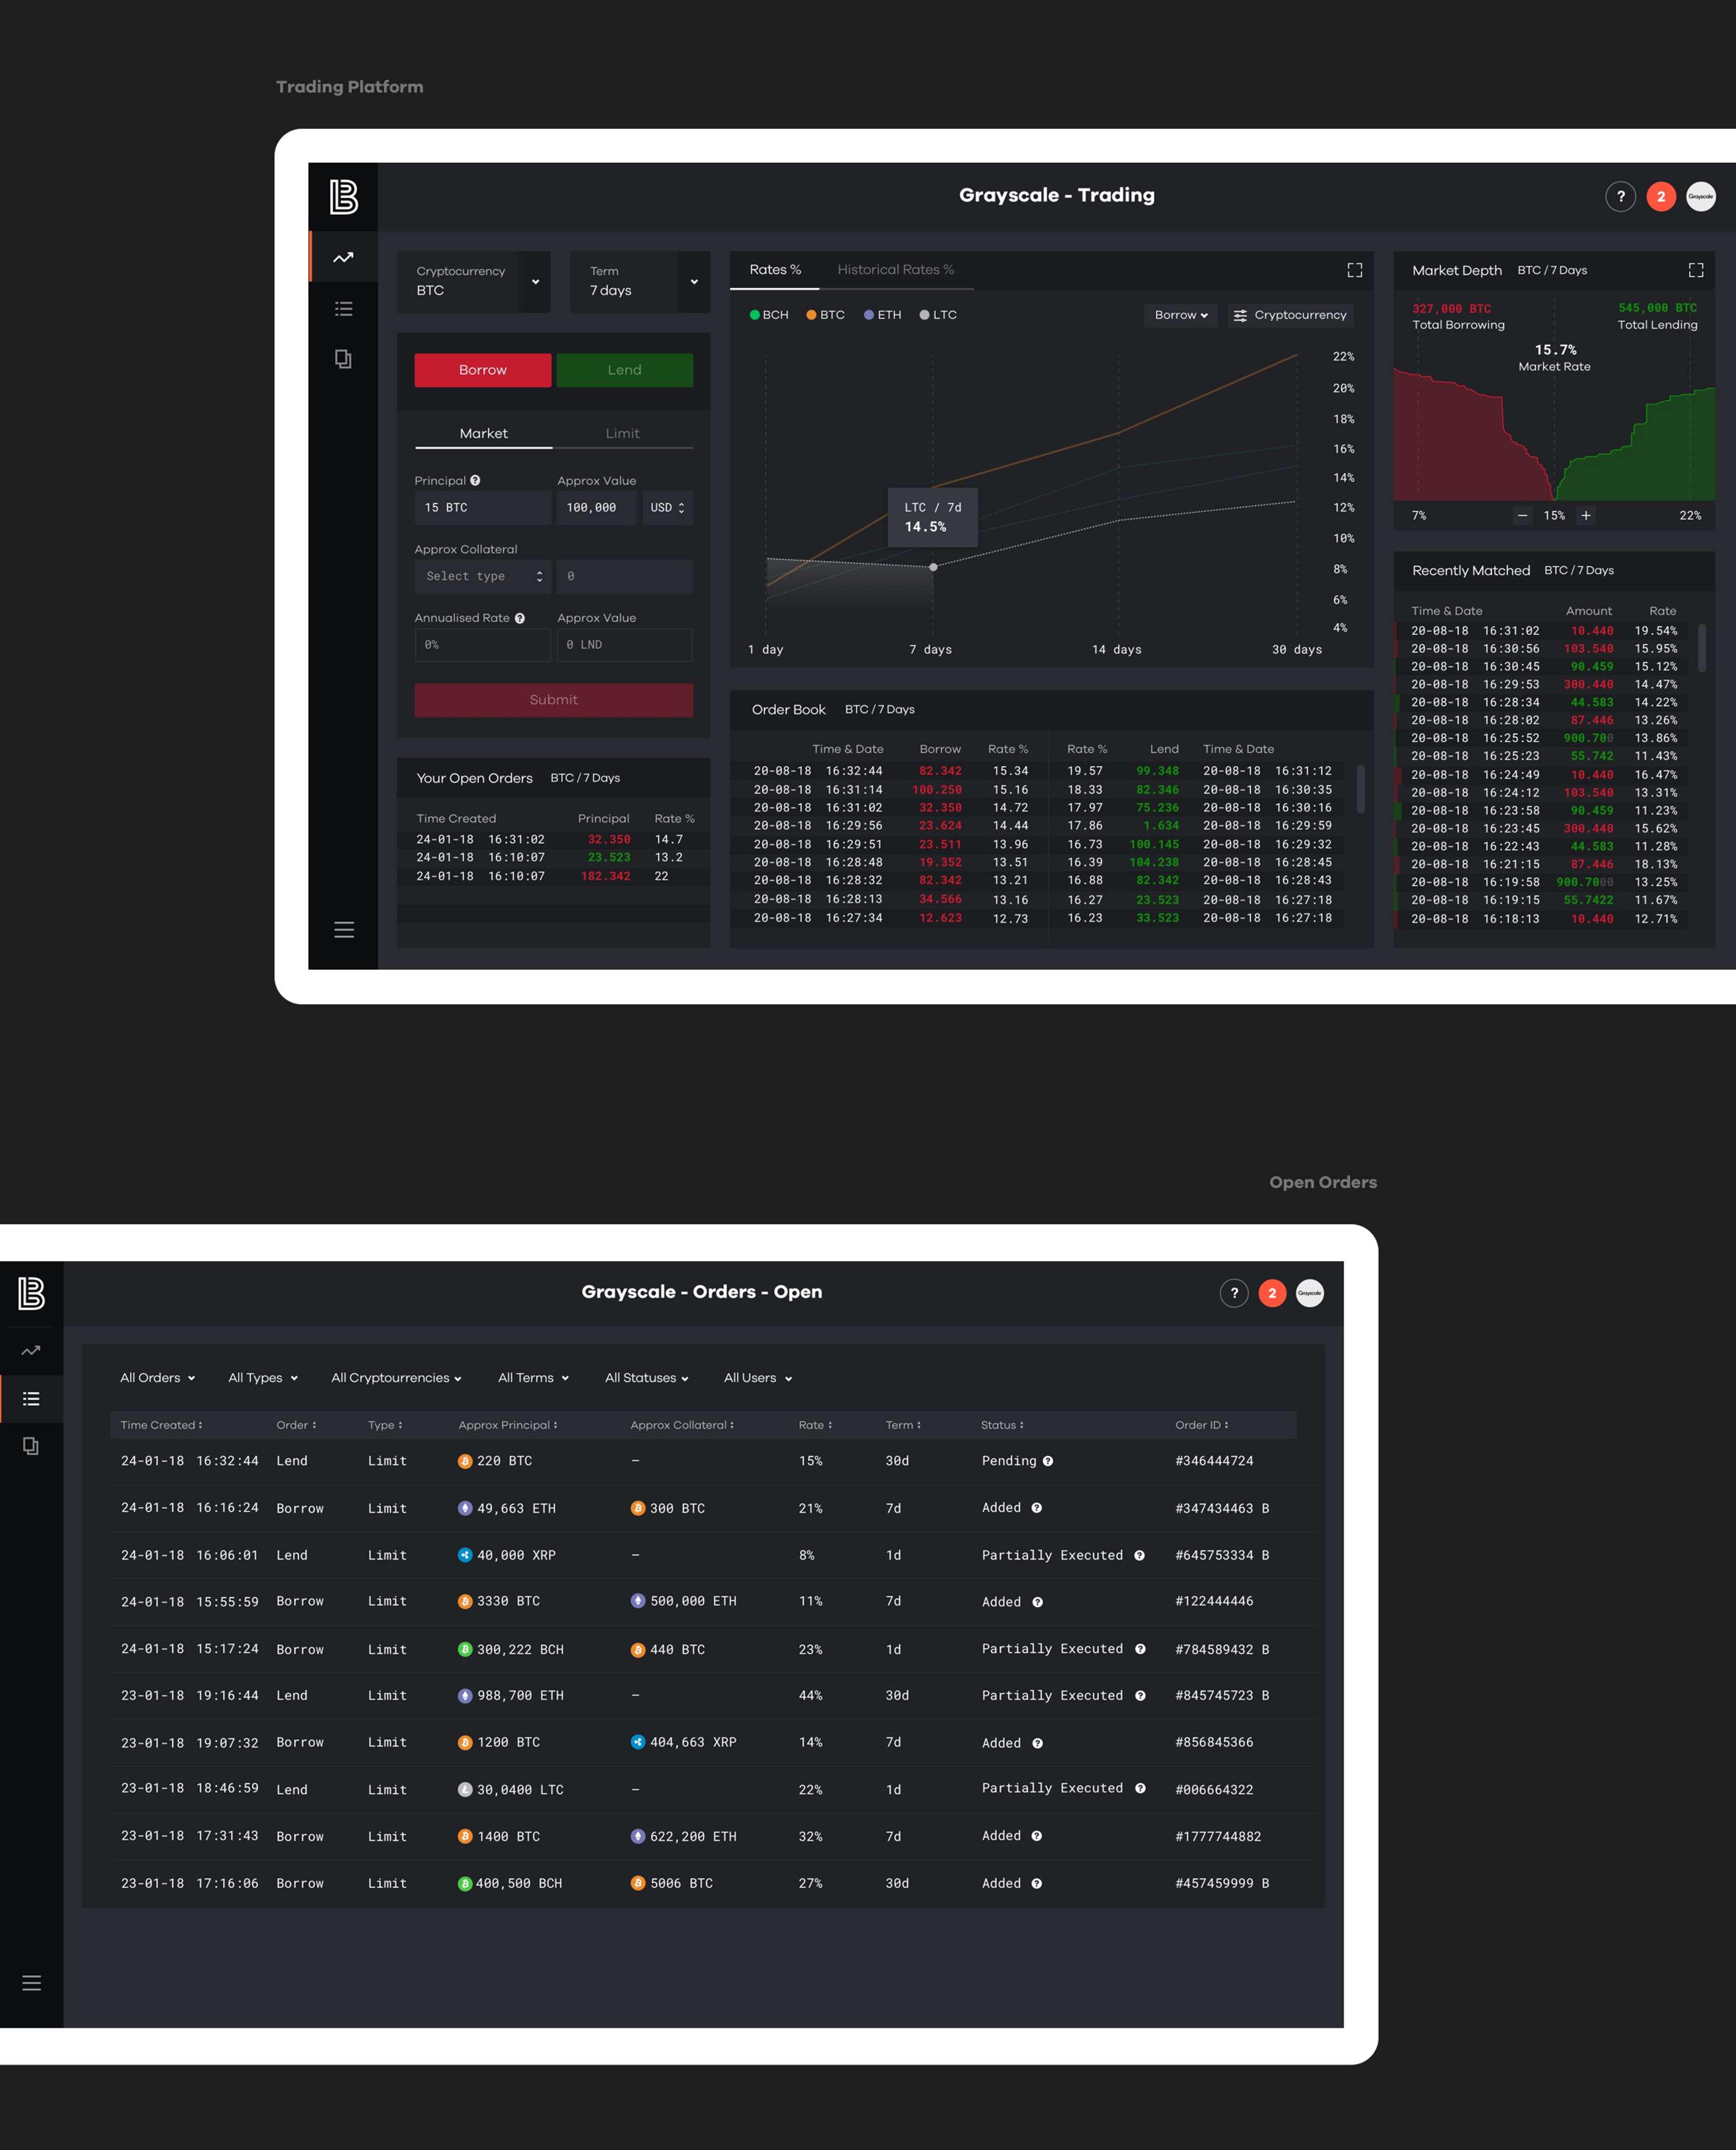Expand the Market Depth panel to fullscreen
Image resolution: width=1736 pixels, height=2150 pixels.
(1696, 270)
